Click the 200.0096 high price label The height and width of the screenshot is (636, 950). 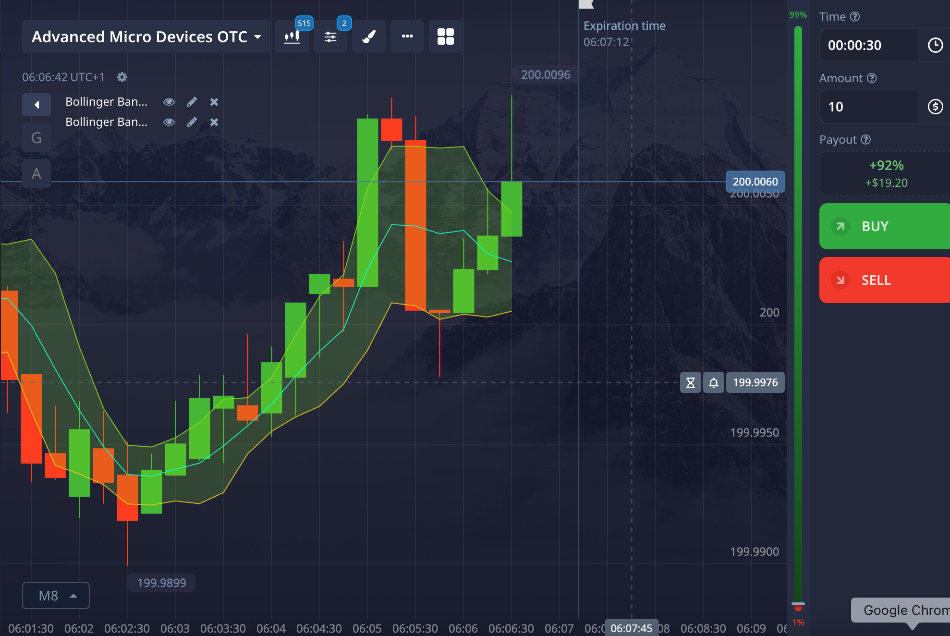pos(545,75)
